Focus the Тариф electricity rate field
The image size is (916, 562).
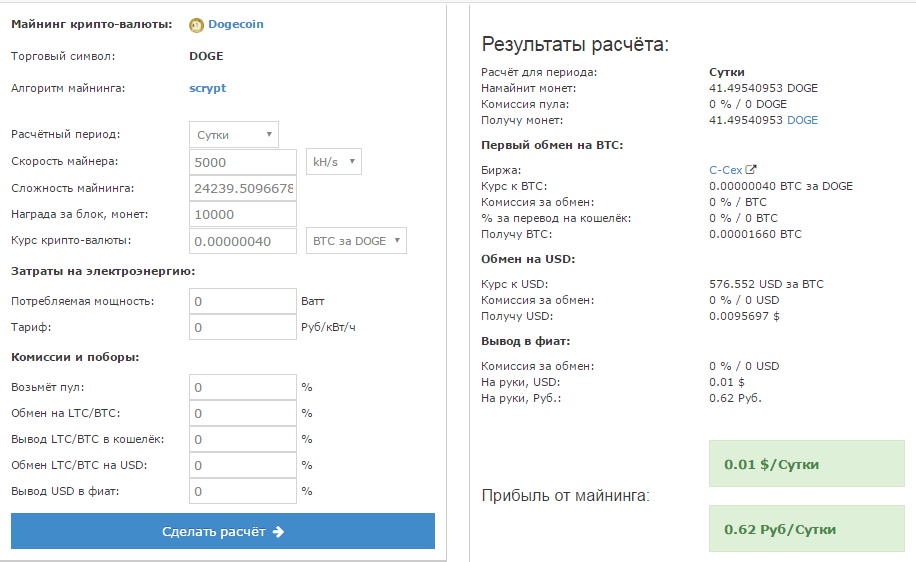point(242,327)
